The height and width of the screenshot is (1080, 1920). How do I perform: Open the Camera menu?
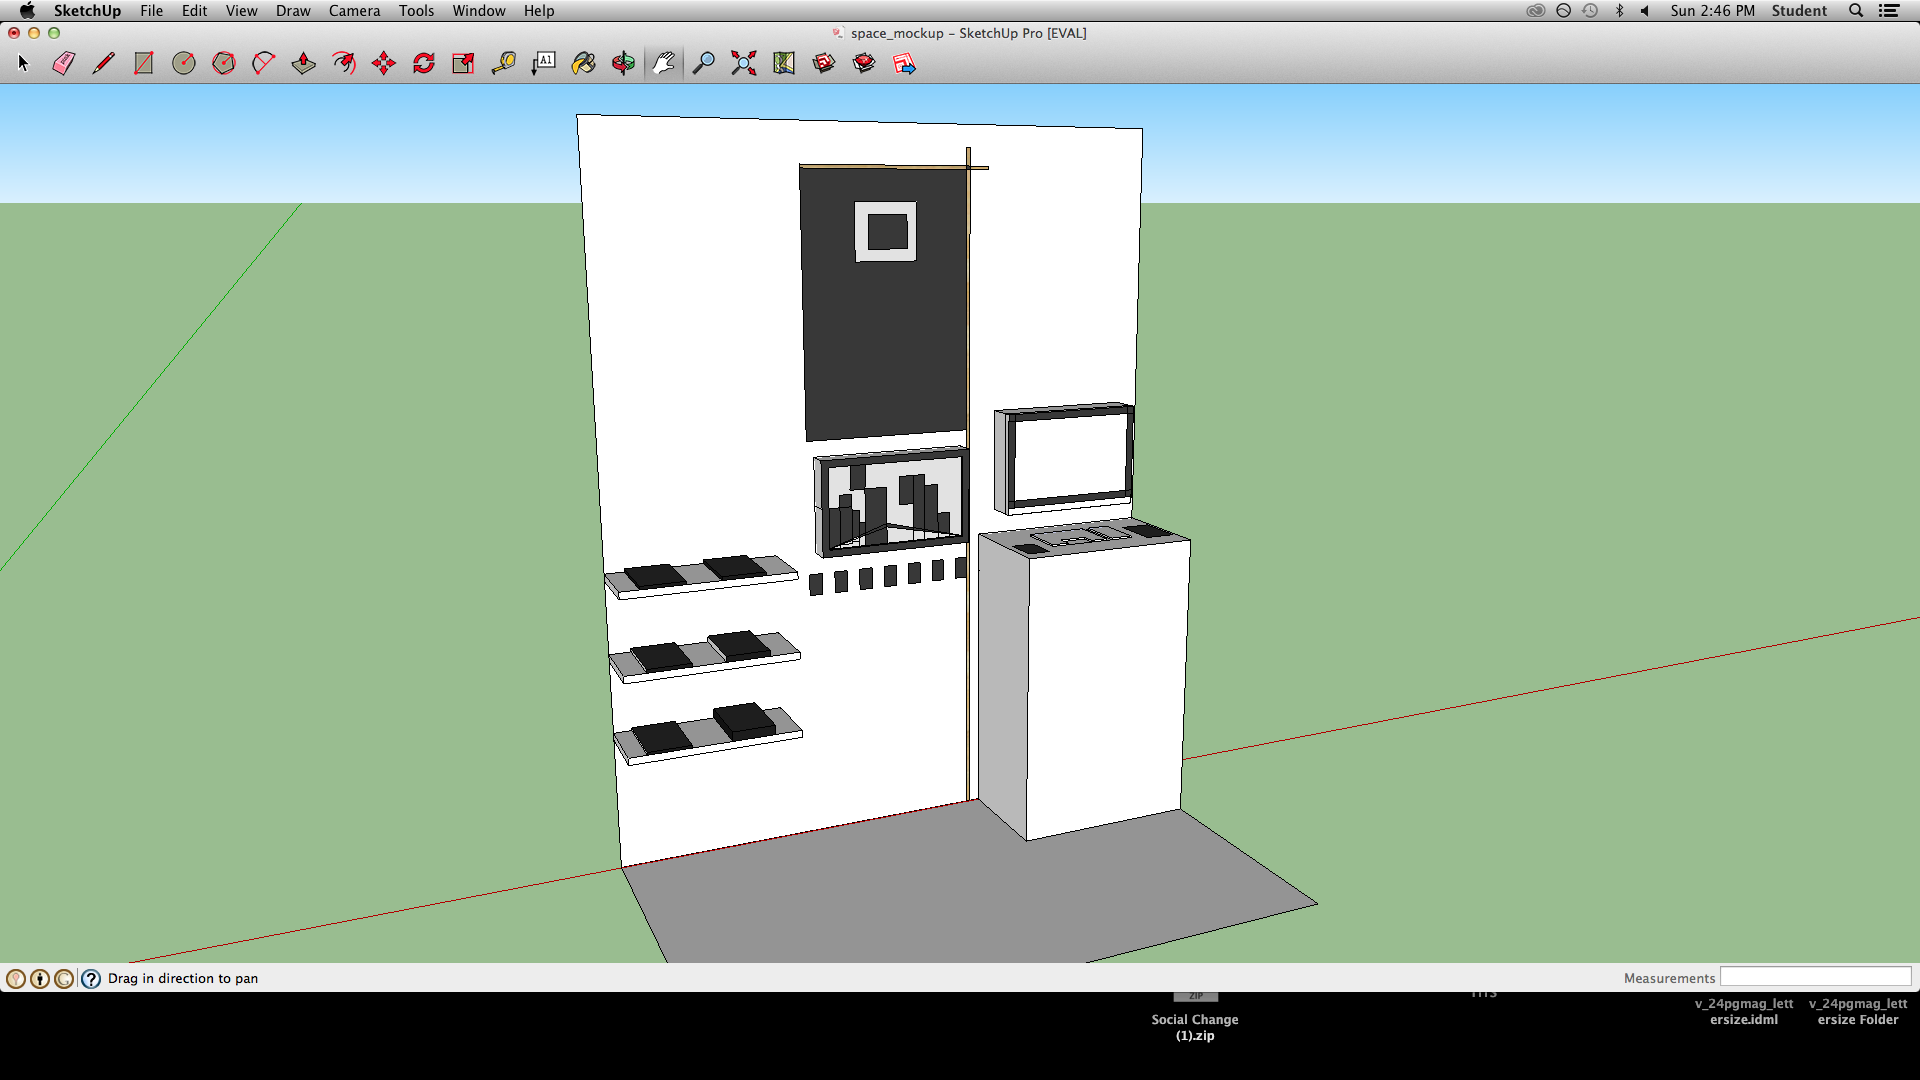354,11
